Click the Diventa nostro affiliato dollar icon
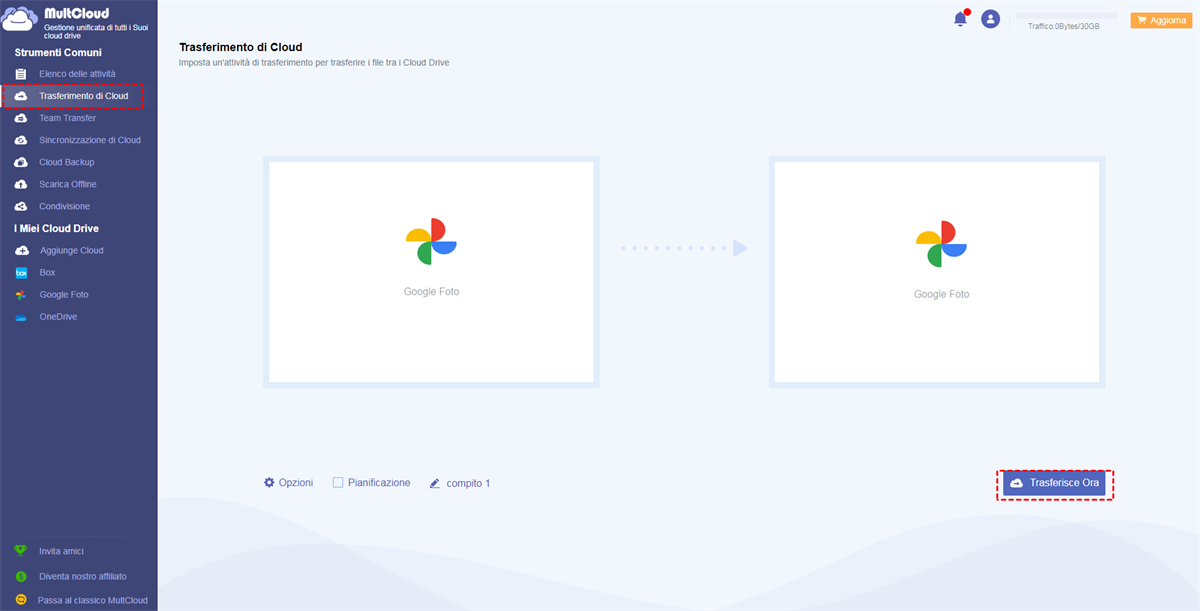Screen dimensions: 1200x611 point(20,576)
